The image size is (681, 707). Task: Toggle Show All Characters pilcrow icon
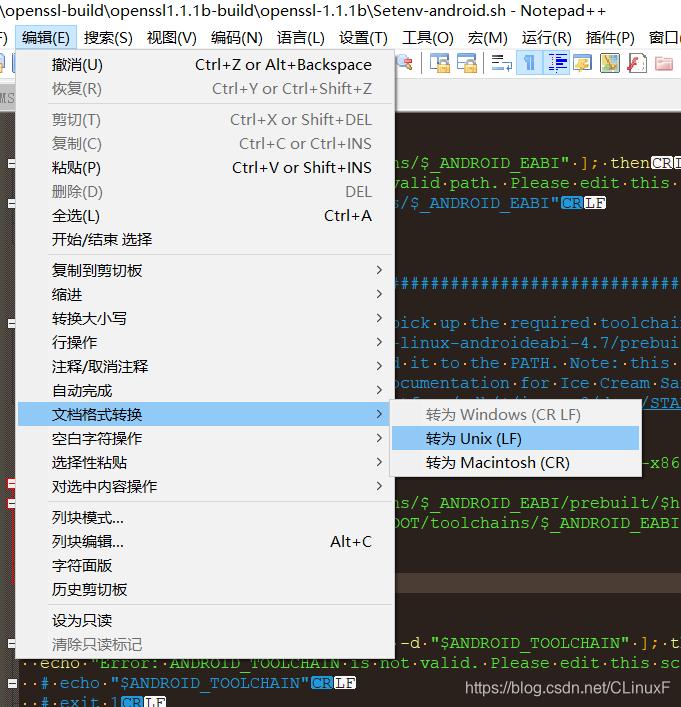pos(529,63)
